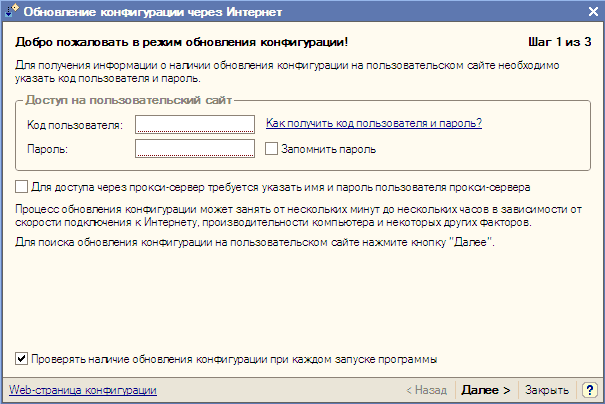Close the update configuration dialog
Screen dimensions: 605x404
[593, 12]
